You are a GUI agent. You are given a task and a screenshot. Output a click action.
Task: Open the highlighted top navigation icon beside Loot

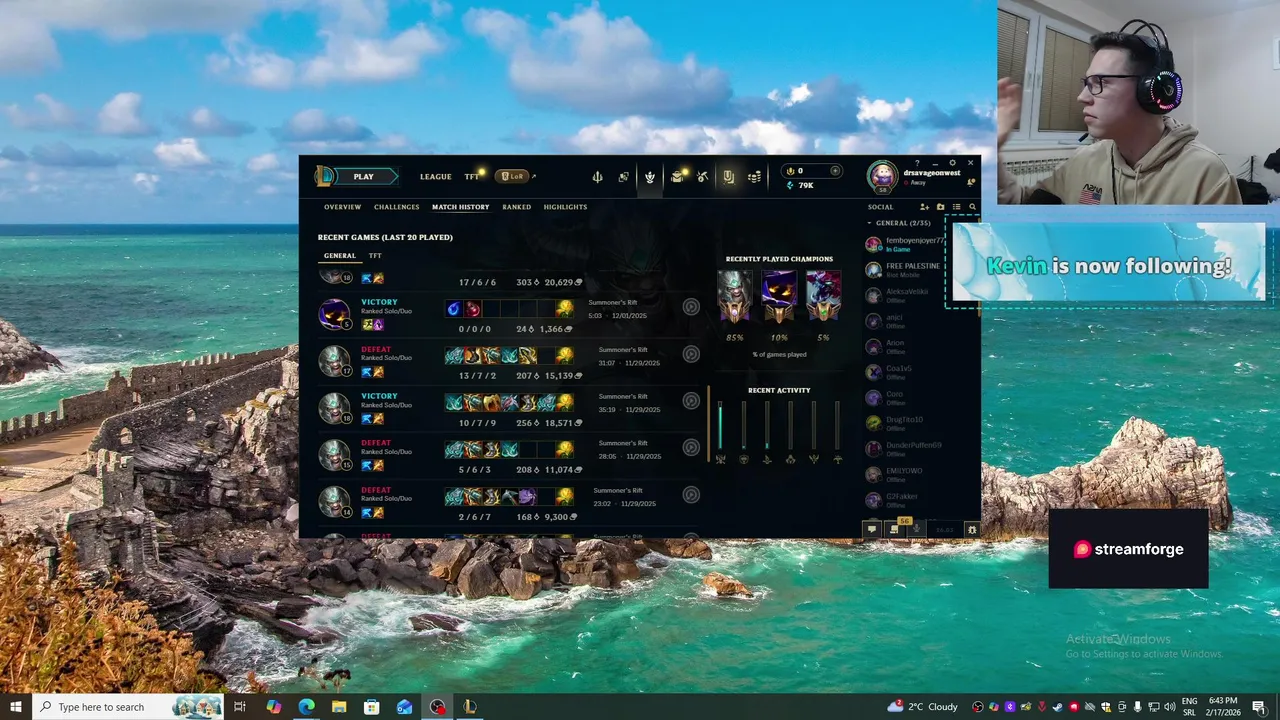click(x=728, y=177)
